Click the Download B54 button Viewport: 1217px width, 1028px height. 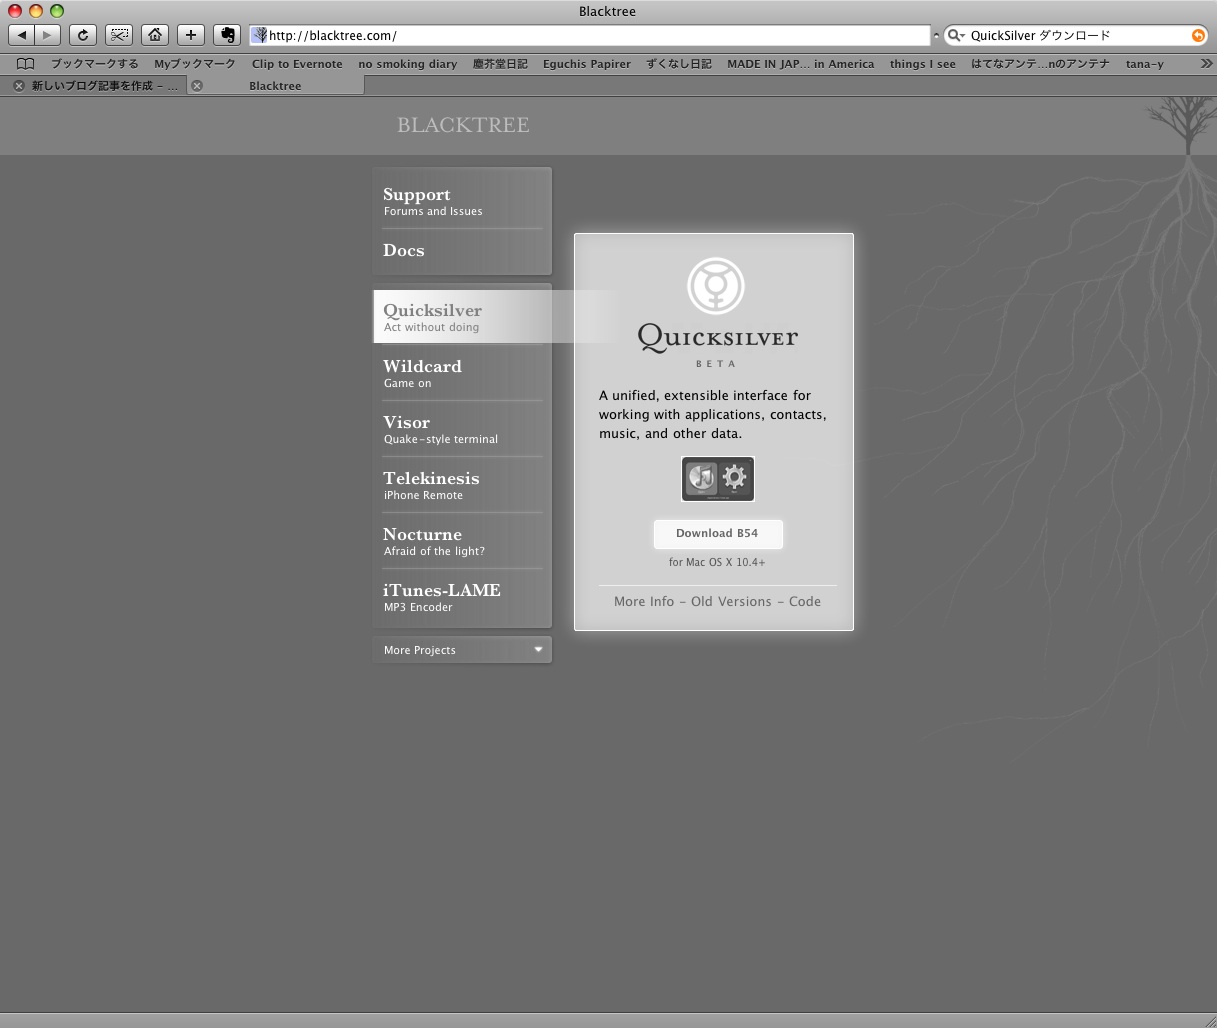coord(717,533)
